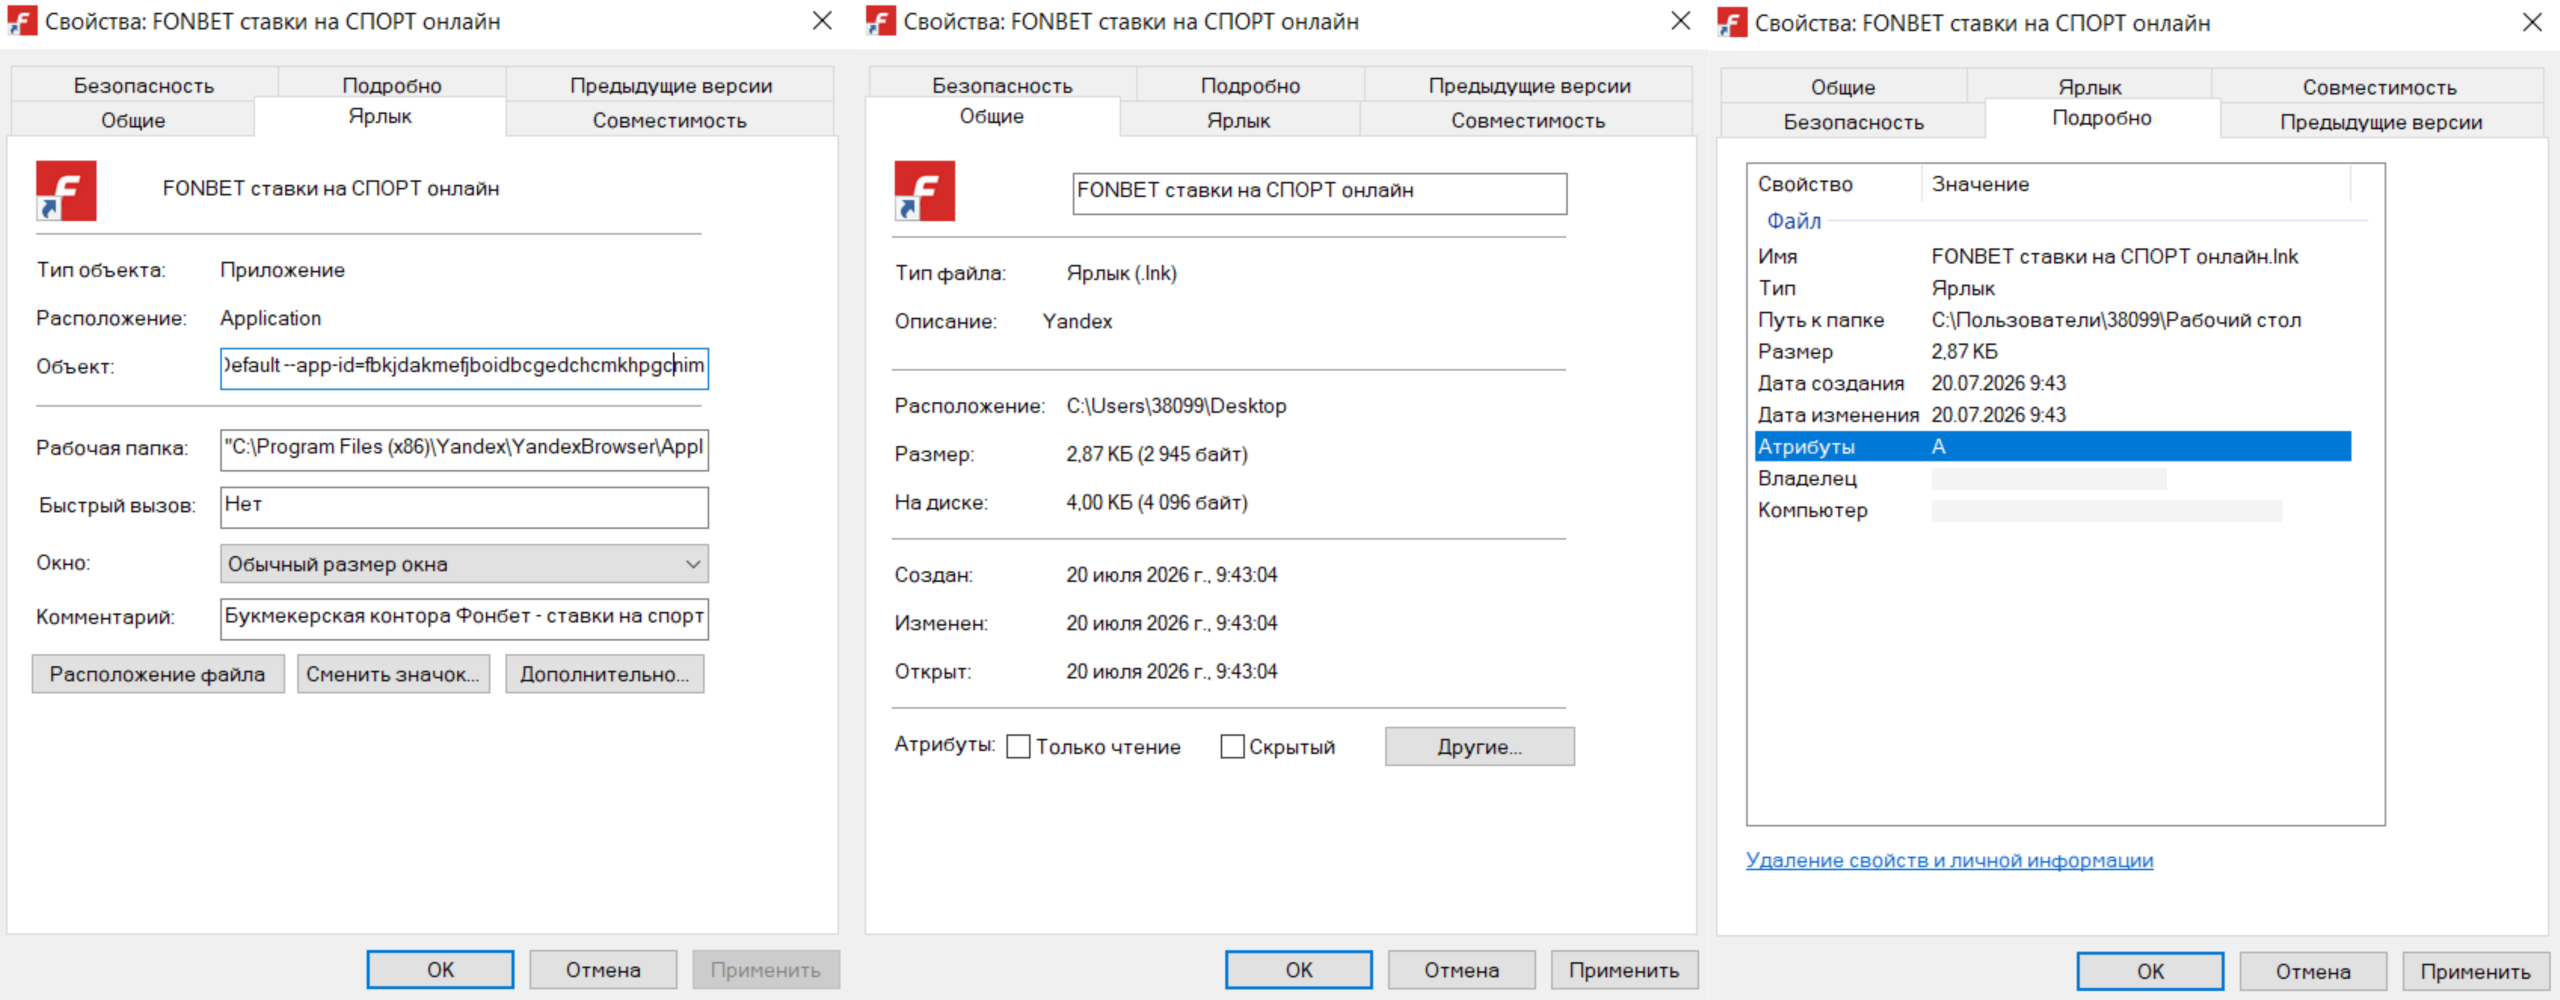Click Применить in the middle window
2560x1000 pixels.
pyautogui.click(x=1624, y=969)
